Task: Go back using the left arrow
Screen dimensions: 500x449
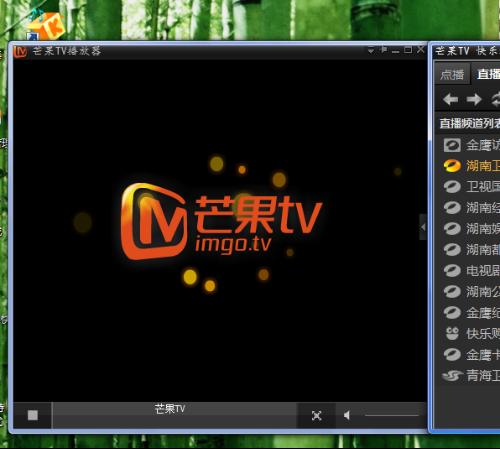Action: coord(450,99)
